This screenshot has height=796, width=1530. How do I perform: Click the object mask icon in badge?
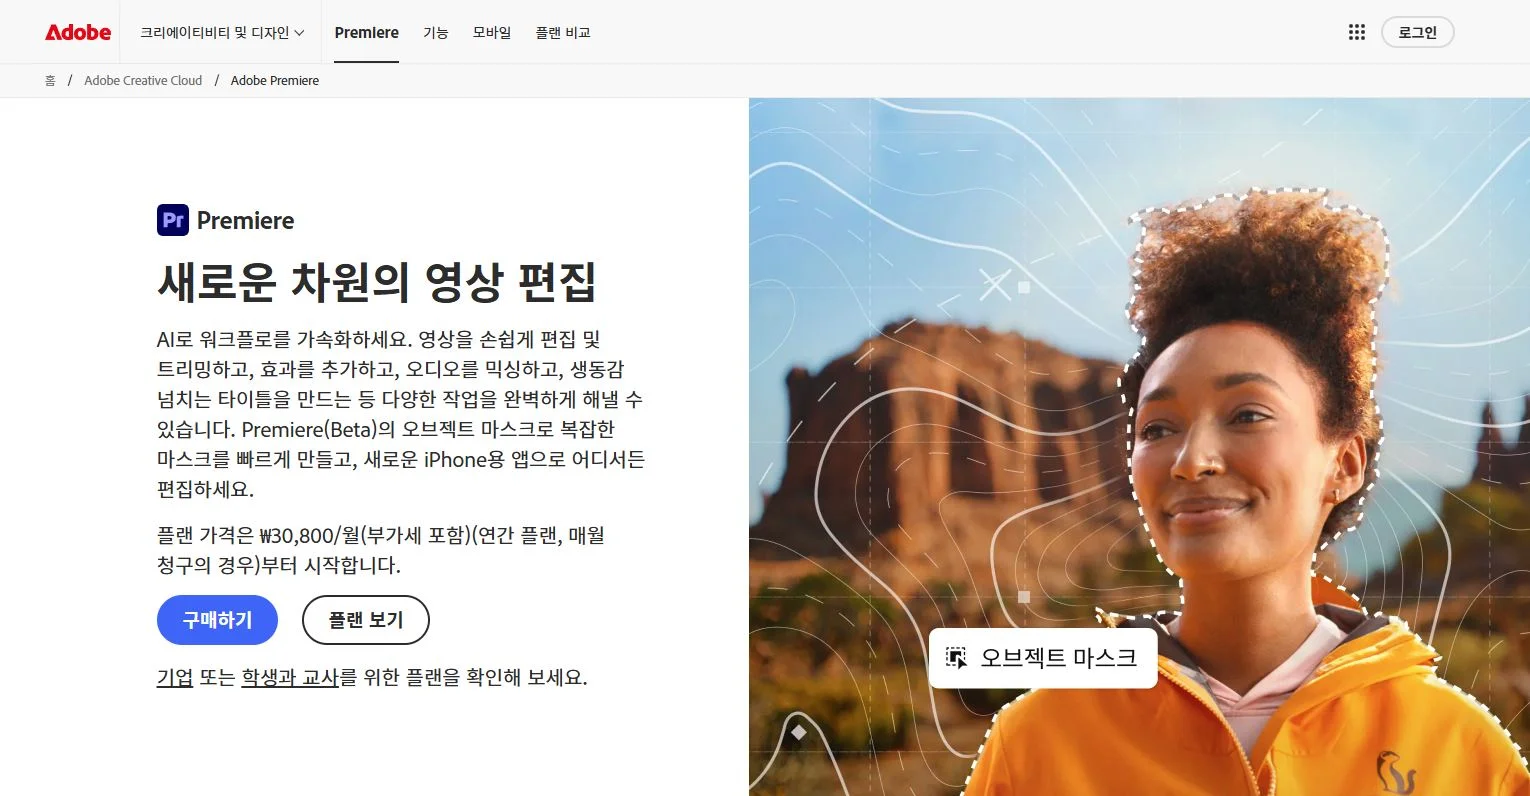pyautogui.click(x=956, y=658)
